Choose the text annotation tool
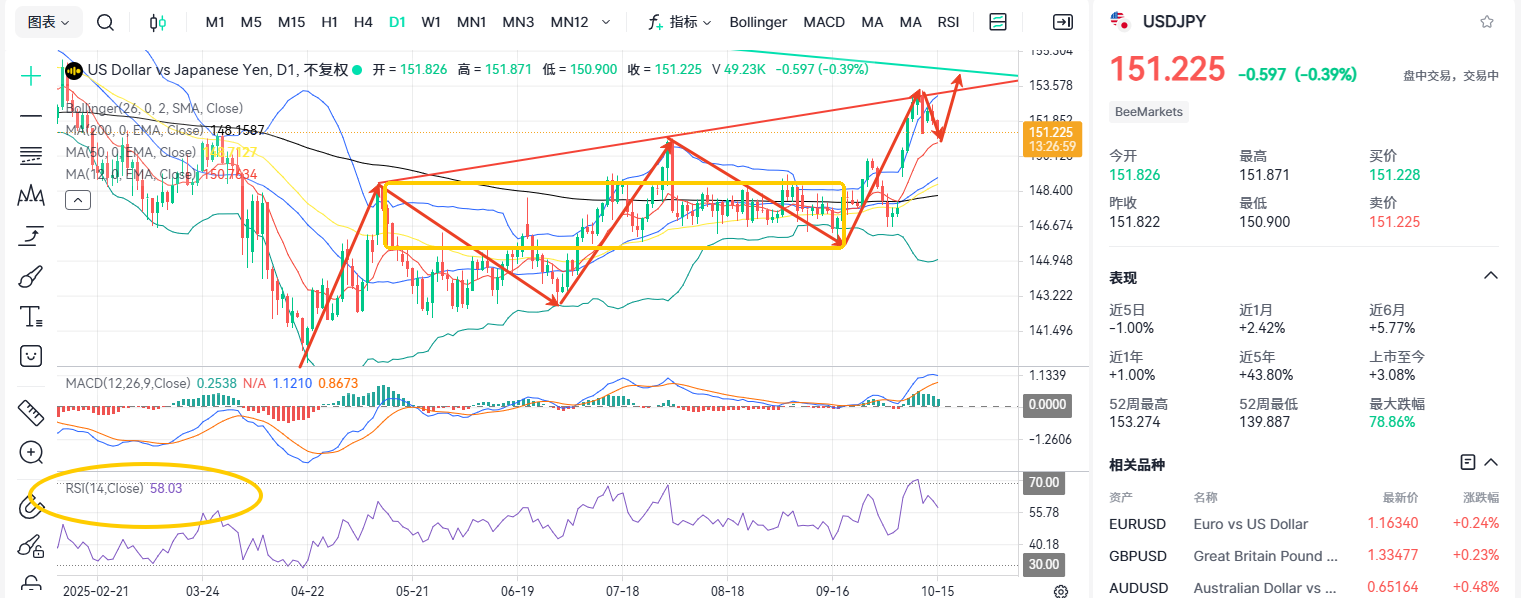Screen dimensions: 1521x598 click(x=31, y=317)
